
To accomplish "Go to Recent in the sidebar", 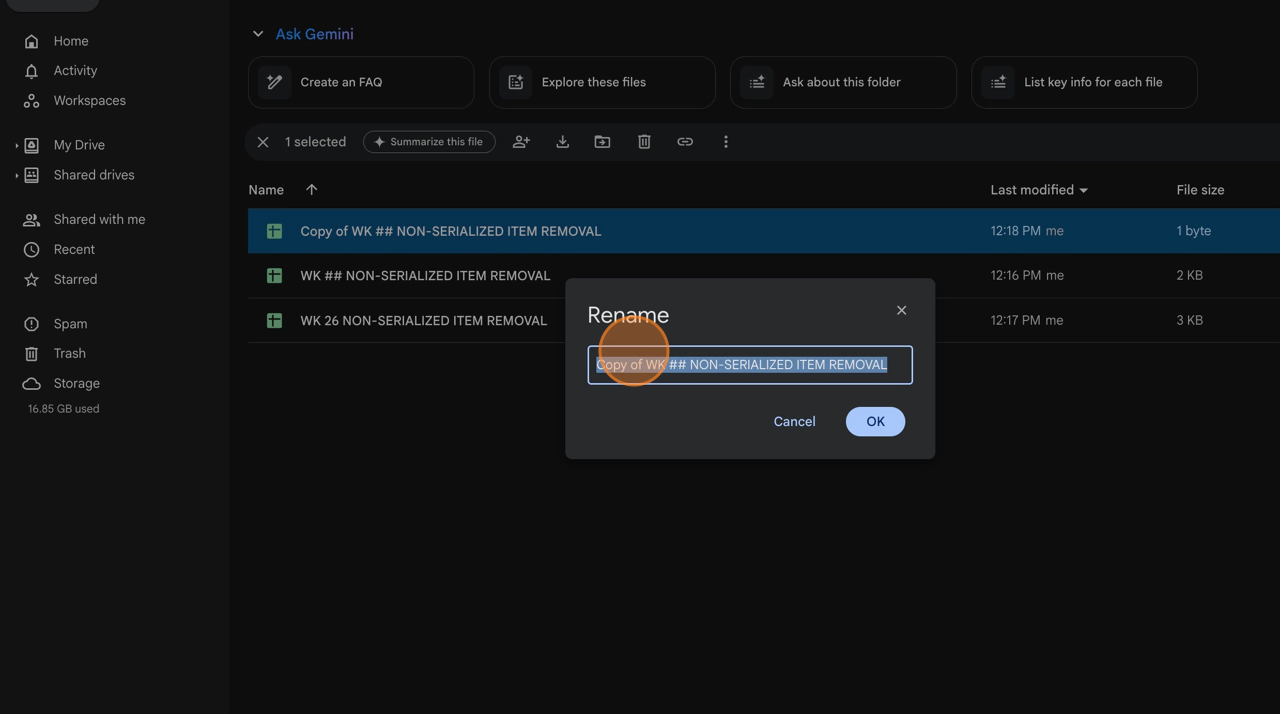I will (74, 249).
